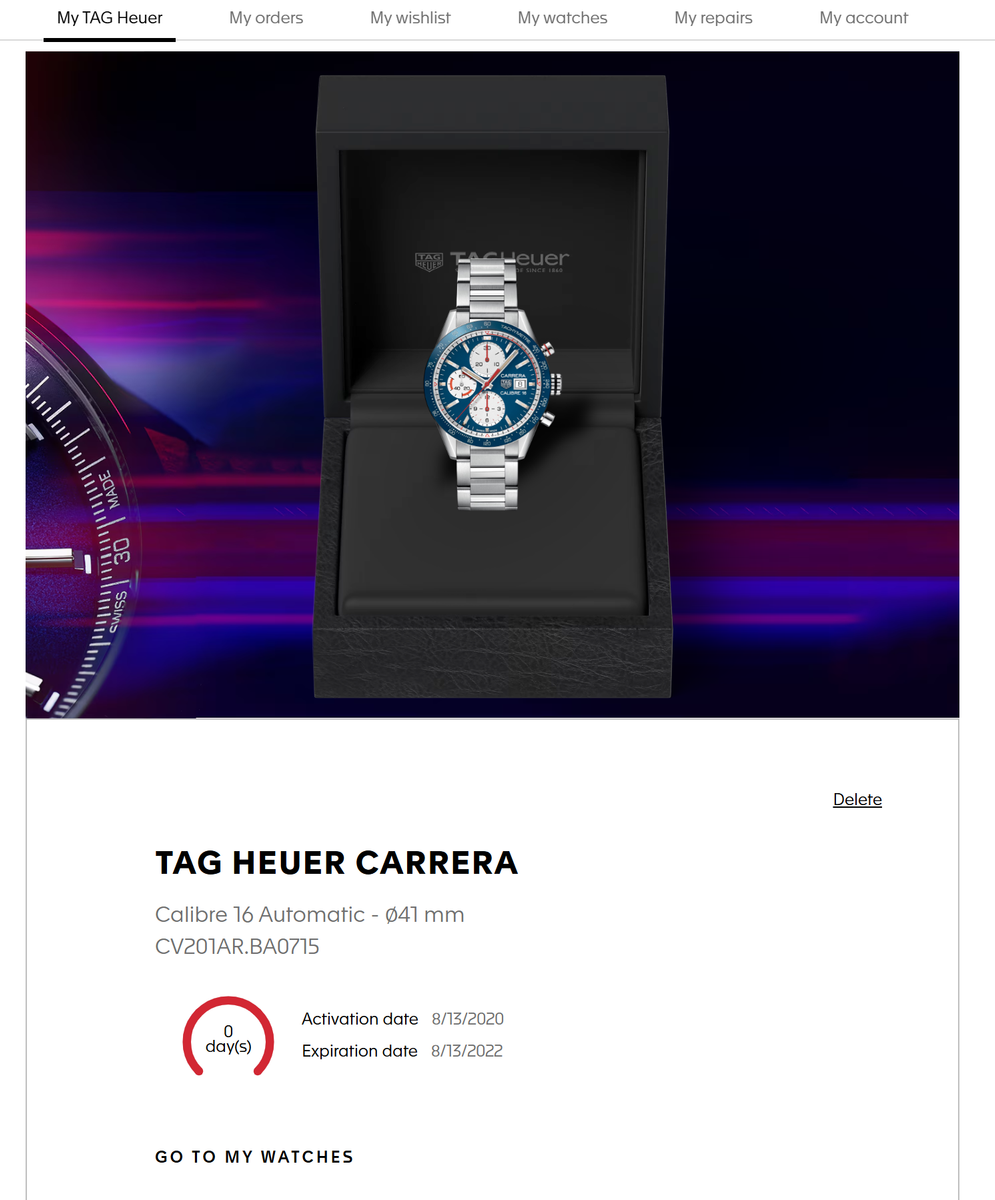The width and height of the screenshot is (995, 1200).
Task: Go to the My watches tab
Action: point(562,18)
